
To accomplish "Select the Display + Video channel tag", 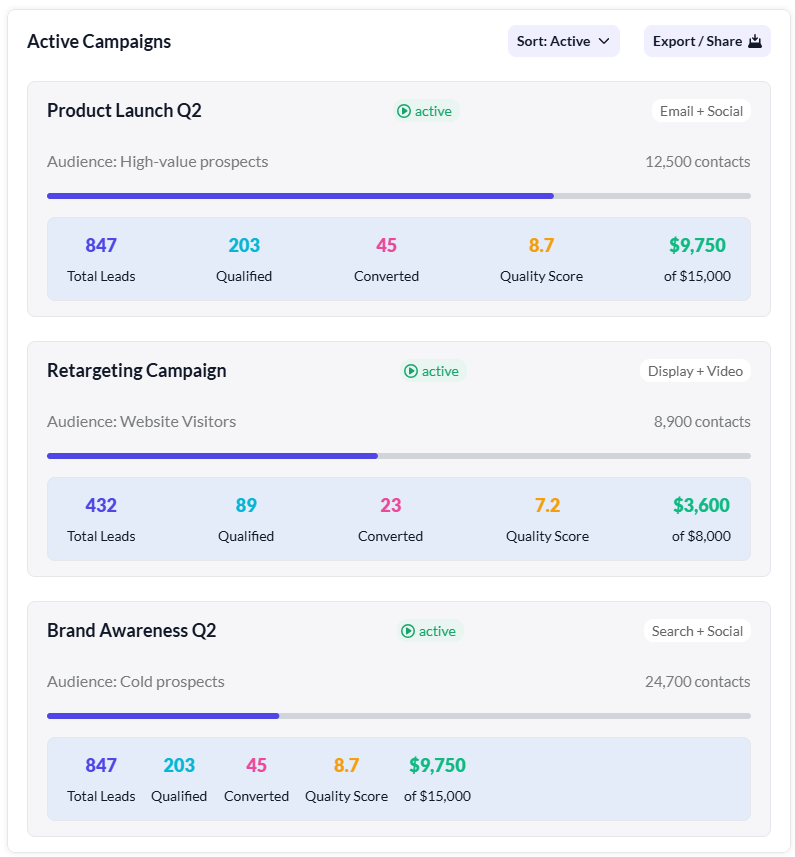I will [695, 371].
